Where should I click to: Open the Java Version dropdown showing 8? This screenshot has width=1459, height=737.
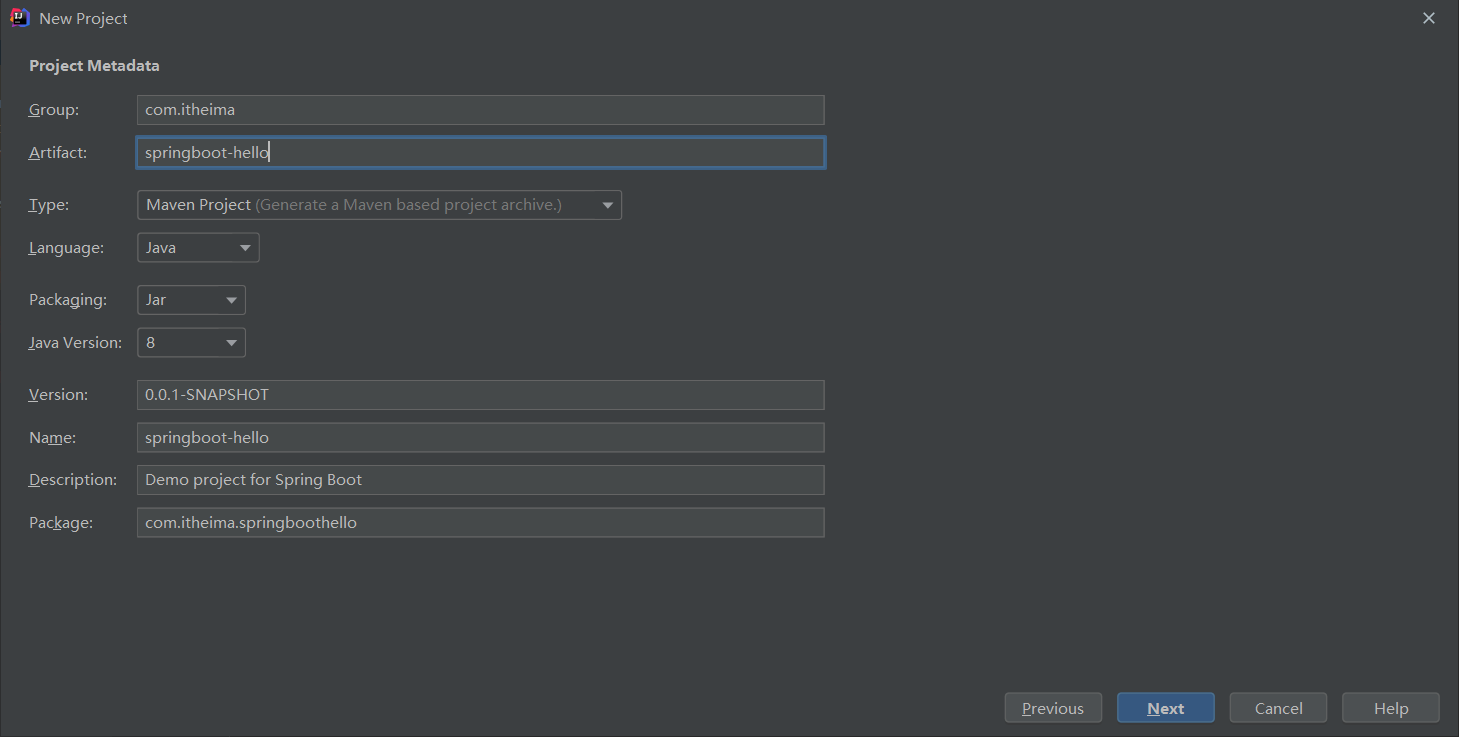tap(191, 343)
